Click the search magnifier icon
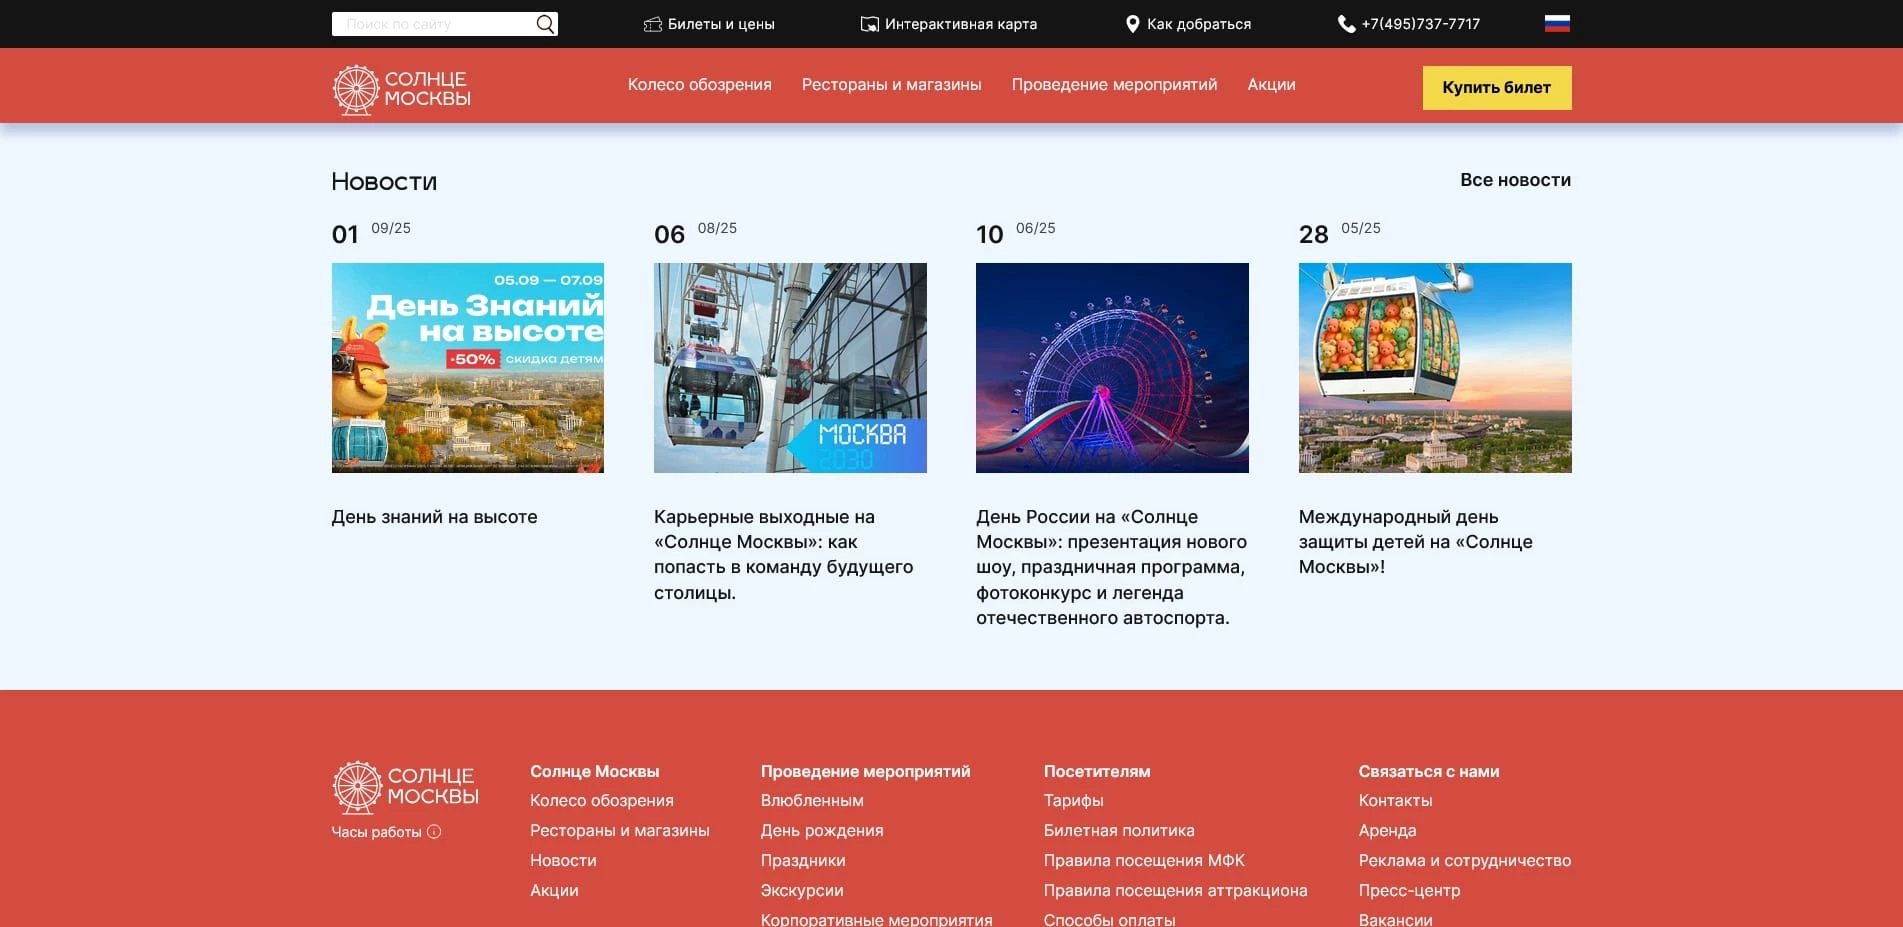The height and width of the screenshot is (927, 1903). click(545, 23)
